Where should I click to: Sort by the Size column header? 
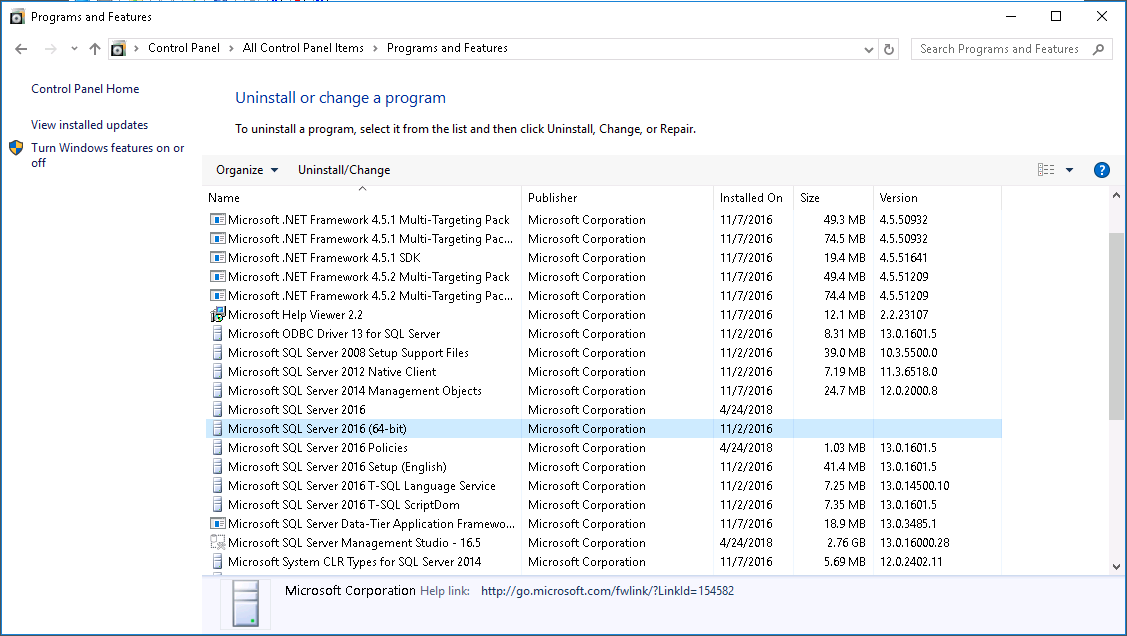click(x=833, y=198)
